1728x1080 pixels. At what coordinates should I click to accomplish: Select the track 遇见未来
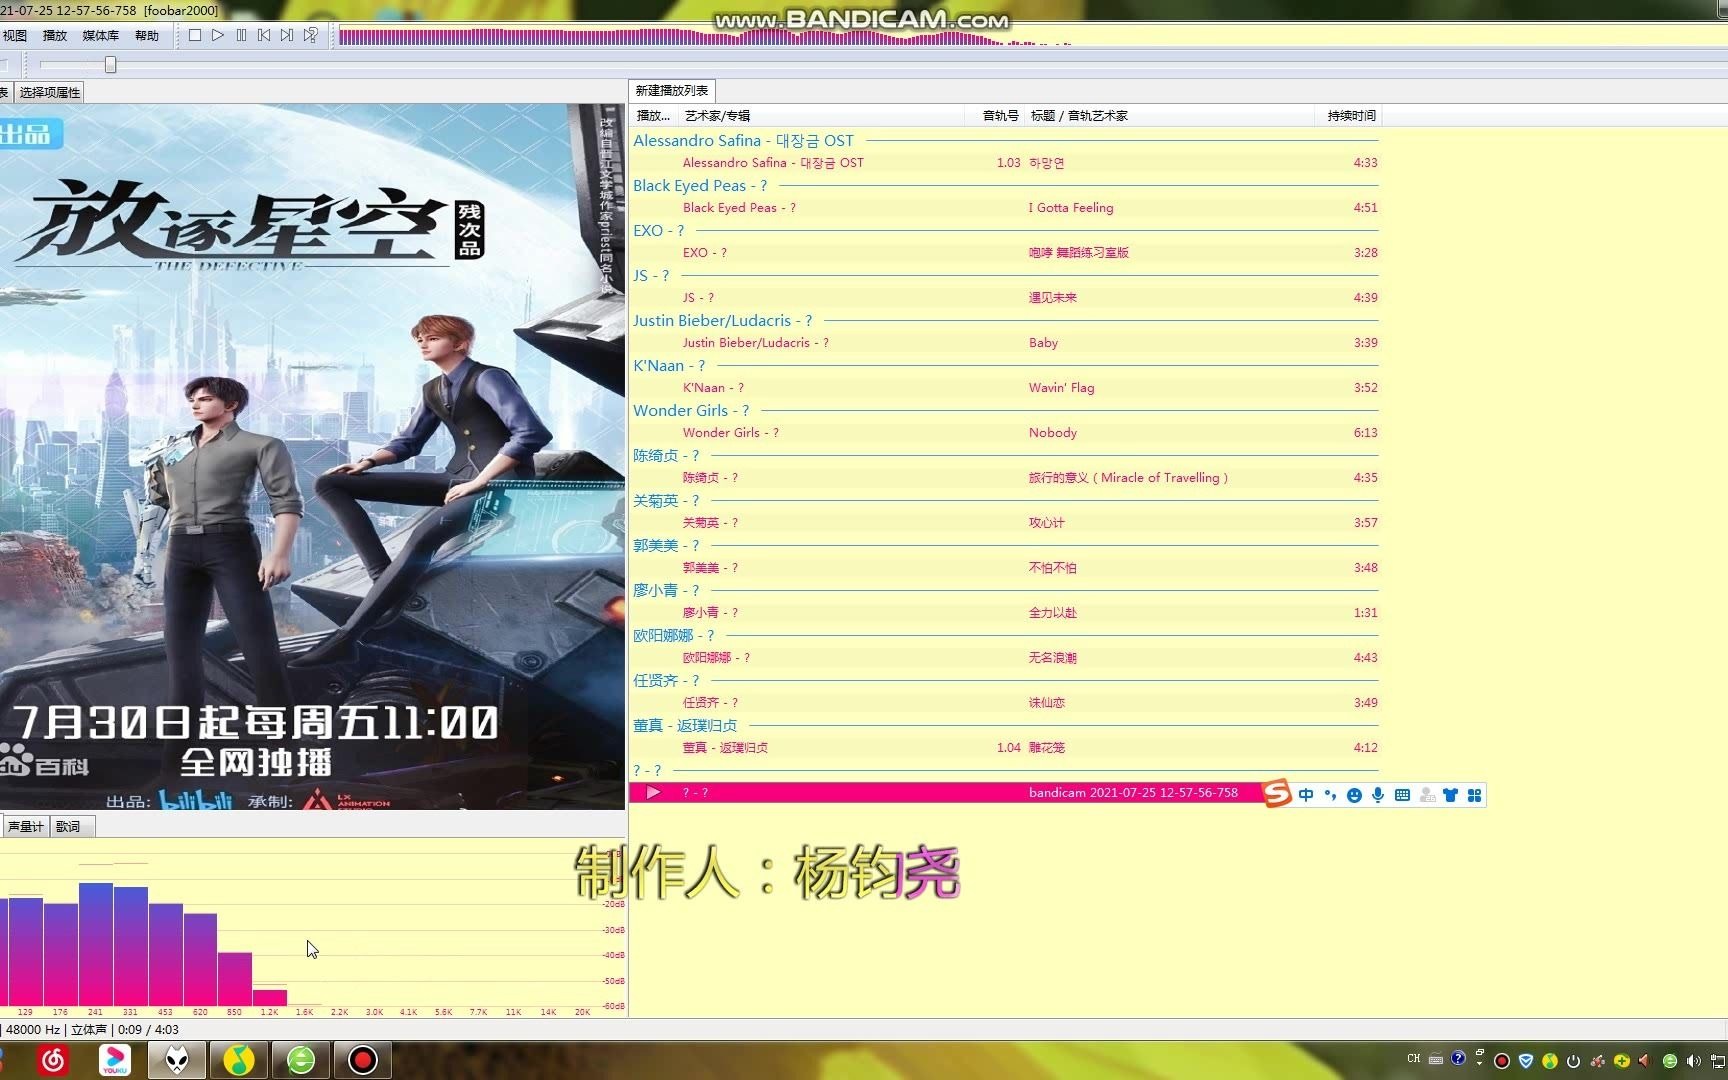tap(1004, 298)
